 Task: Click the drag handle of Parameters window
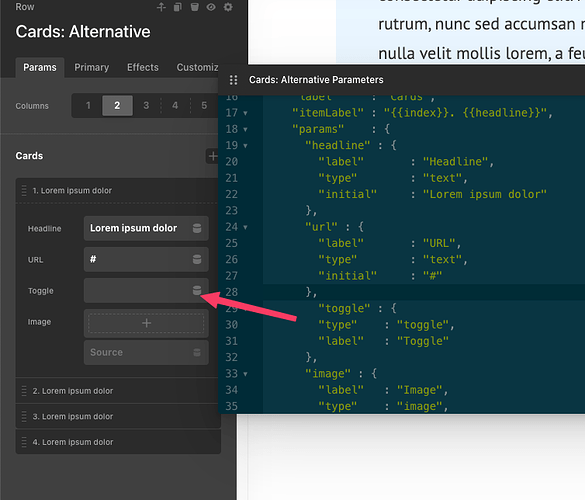click(234, 80)
